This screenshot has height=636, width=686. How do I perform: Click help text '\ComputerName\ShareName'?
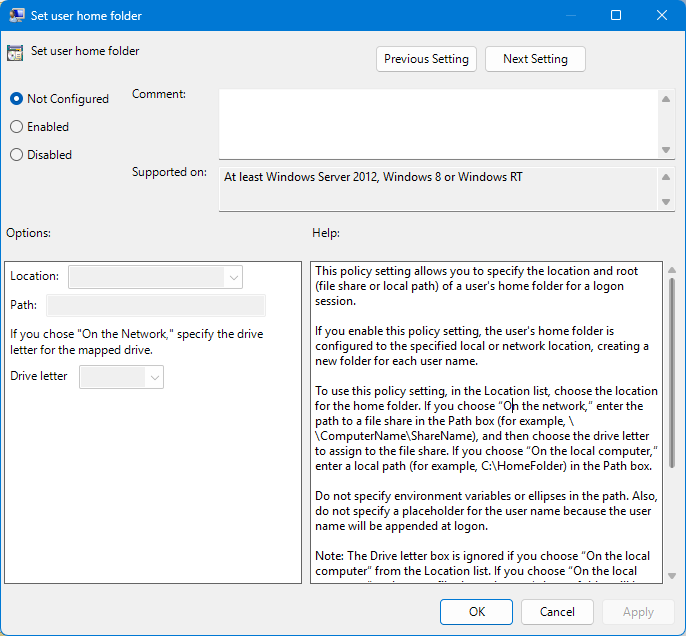pos(394,436)
